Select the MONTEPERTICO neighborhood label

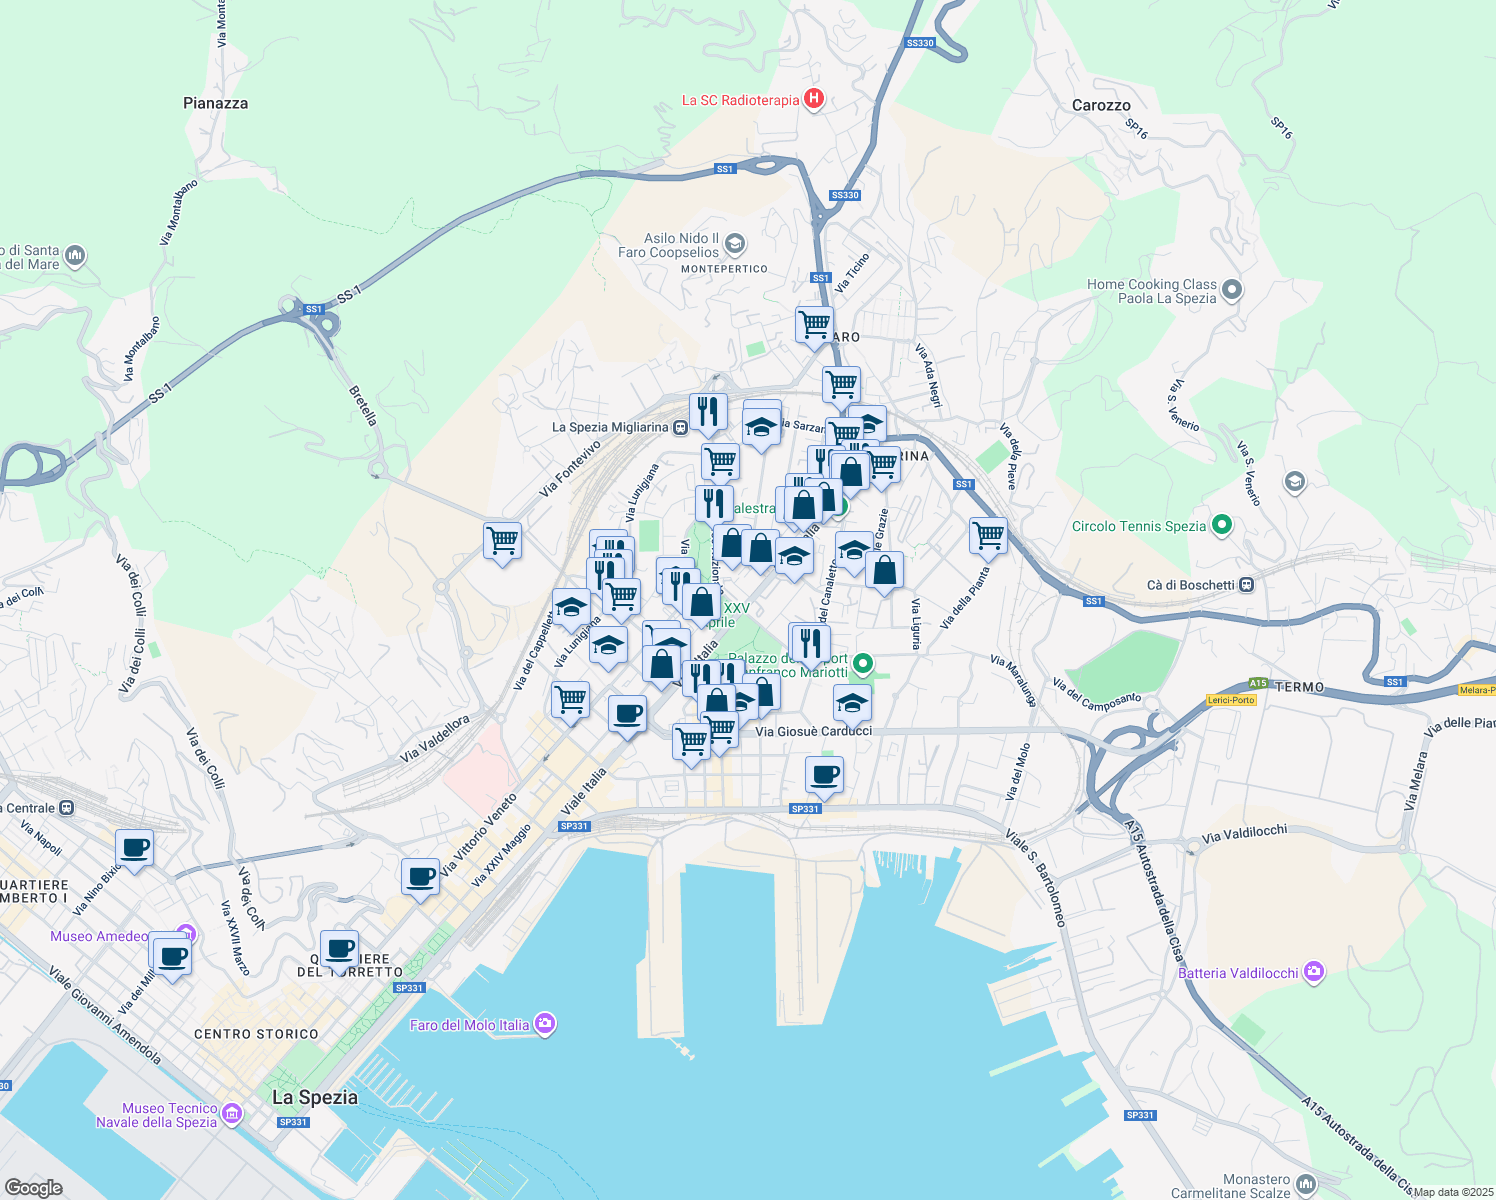724,269
